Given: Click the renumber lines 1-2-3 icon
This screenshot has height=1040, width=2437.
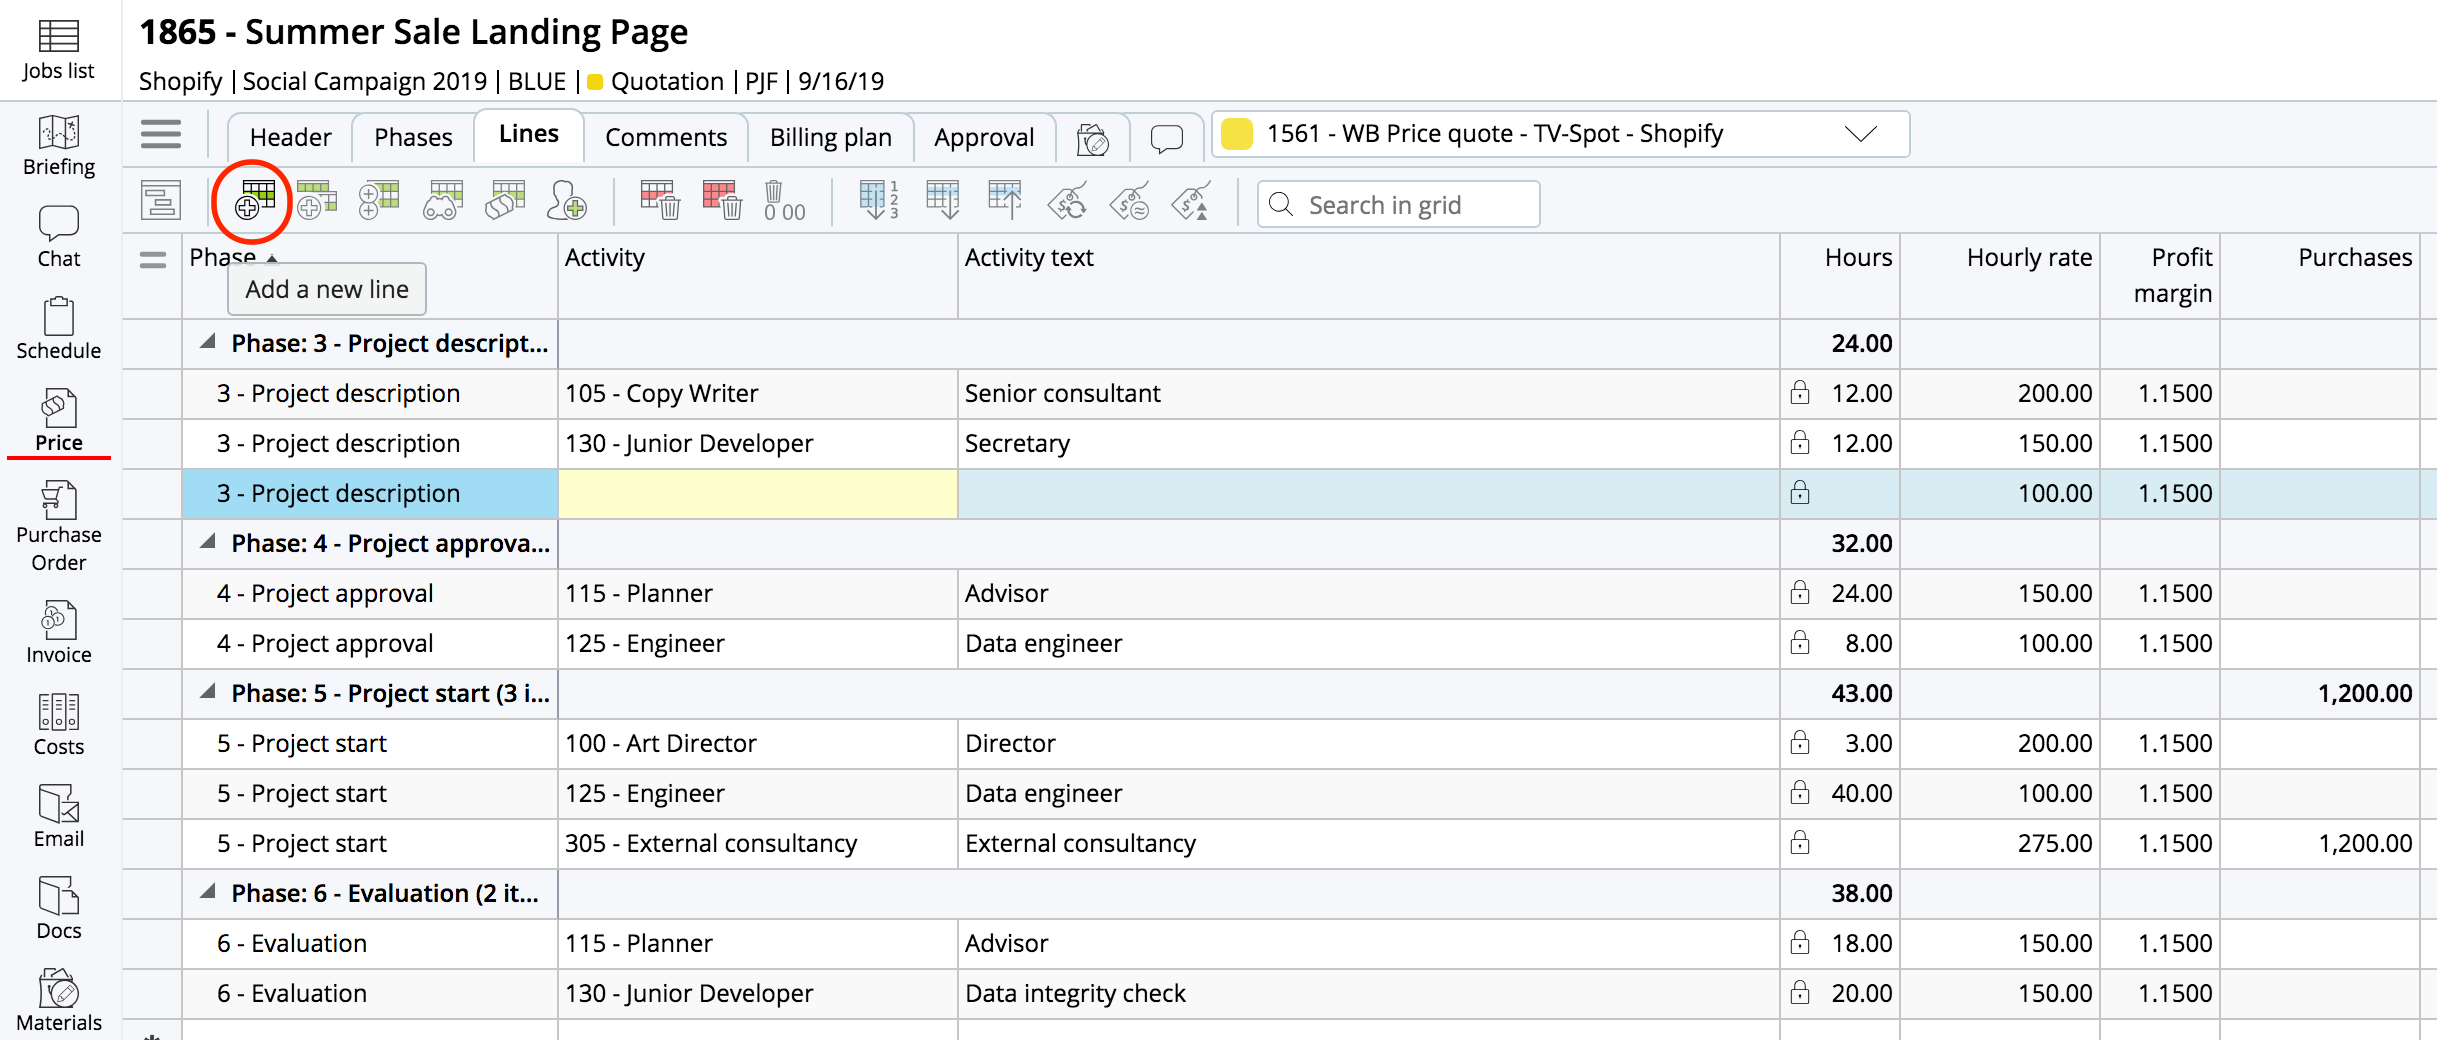Looking at the screenshot, I should (x=878, y=201).
